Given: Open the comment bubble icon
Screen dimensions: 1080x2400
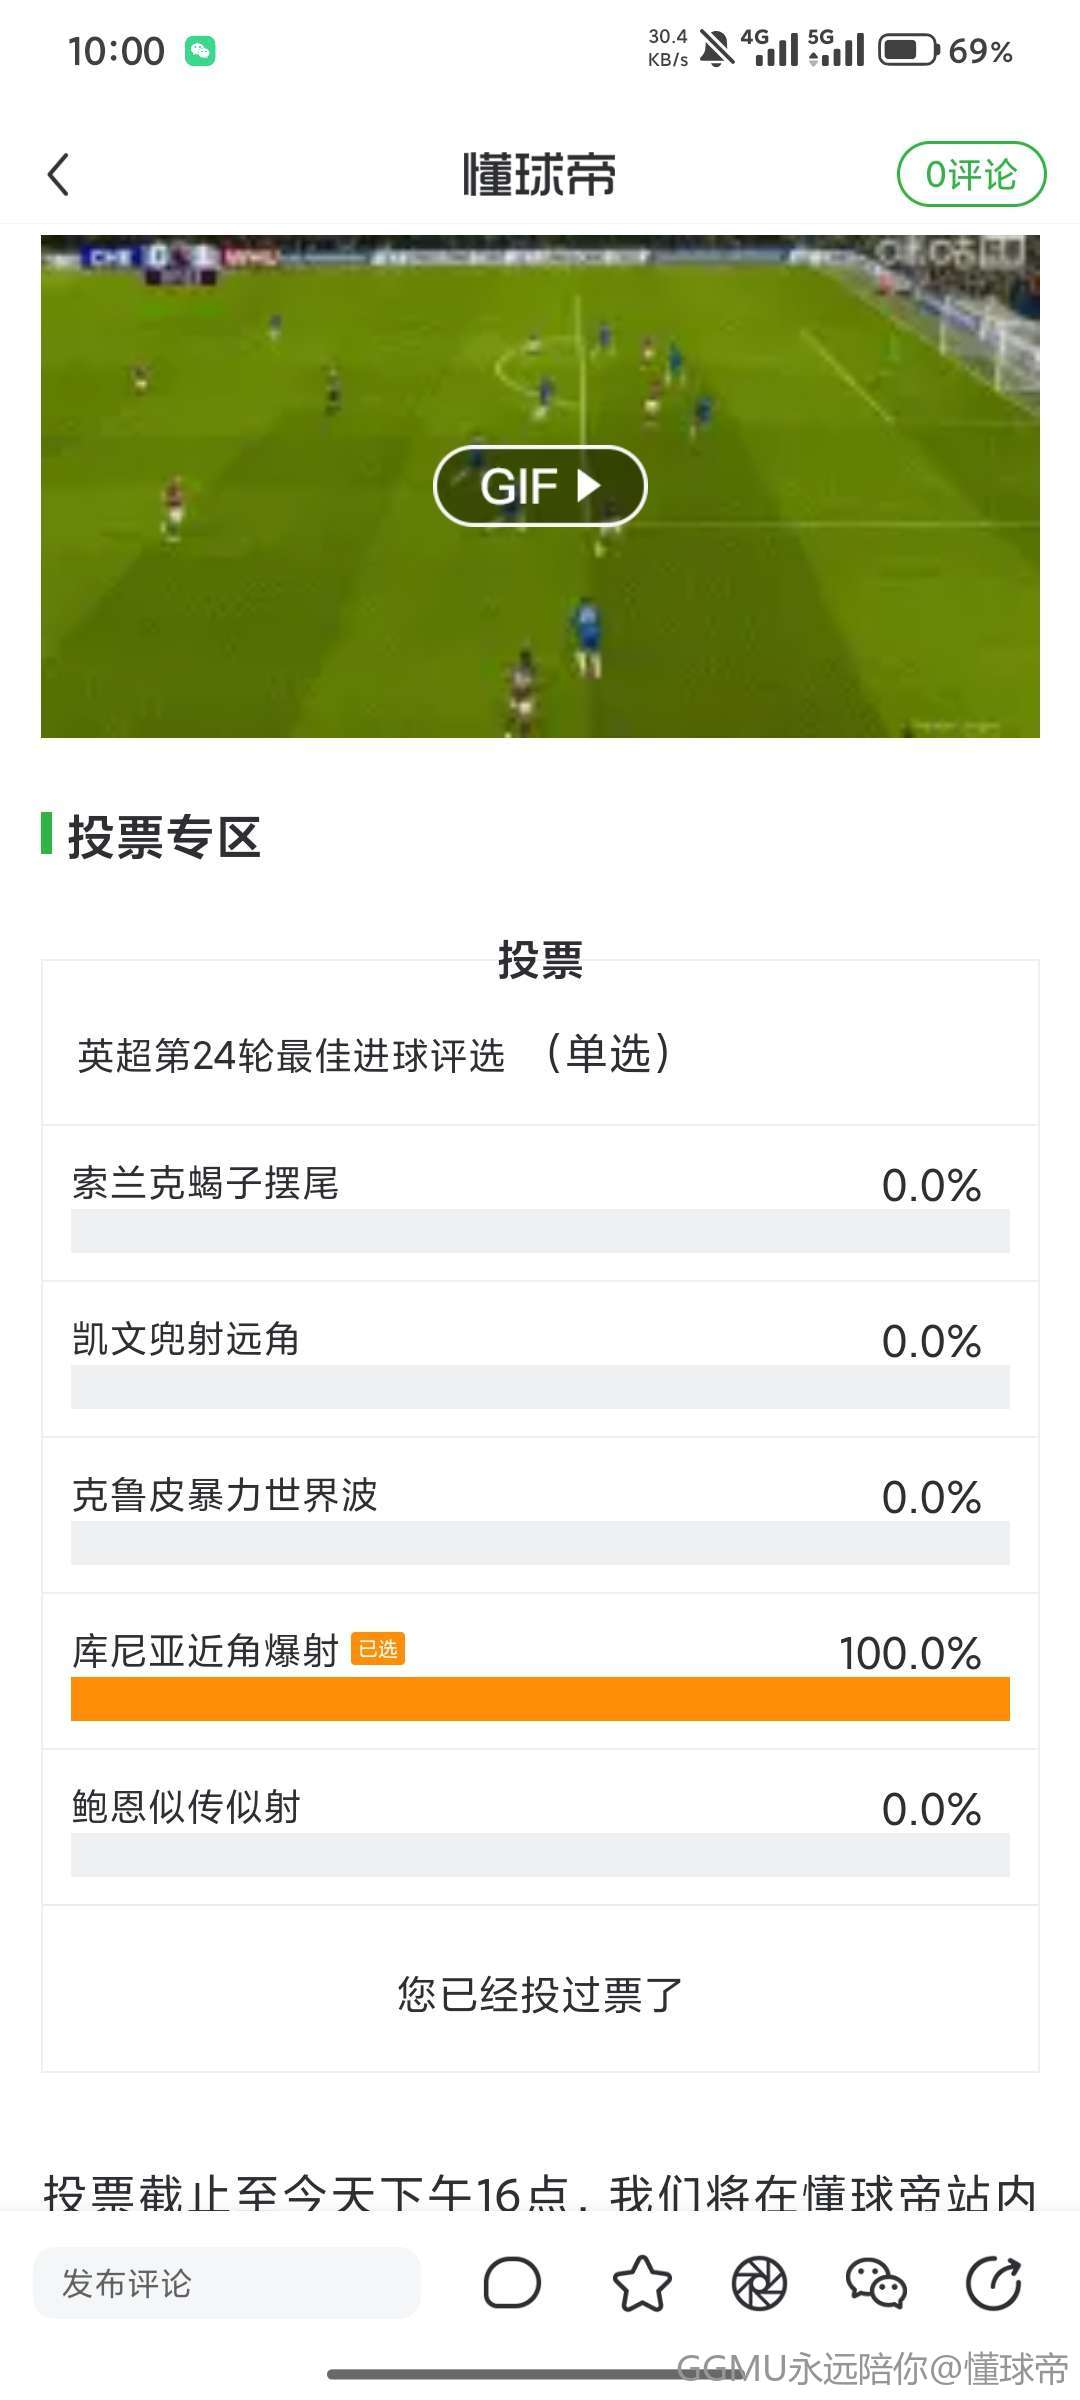Looking at the screenshot, I should pos(512,2283).
